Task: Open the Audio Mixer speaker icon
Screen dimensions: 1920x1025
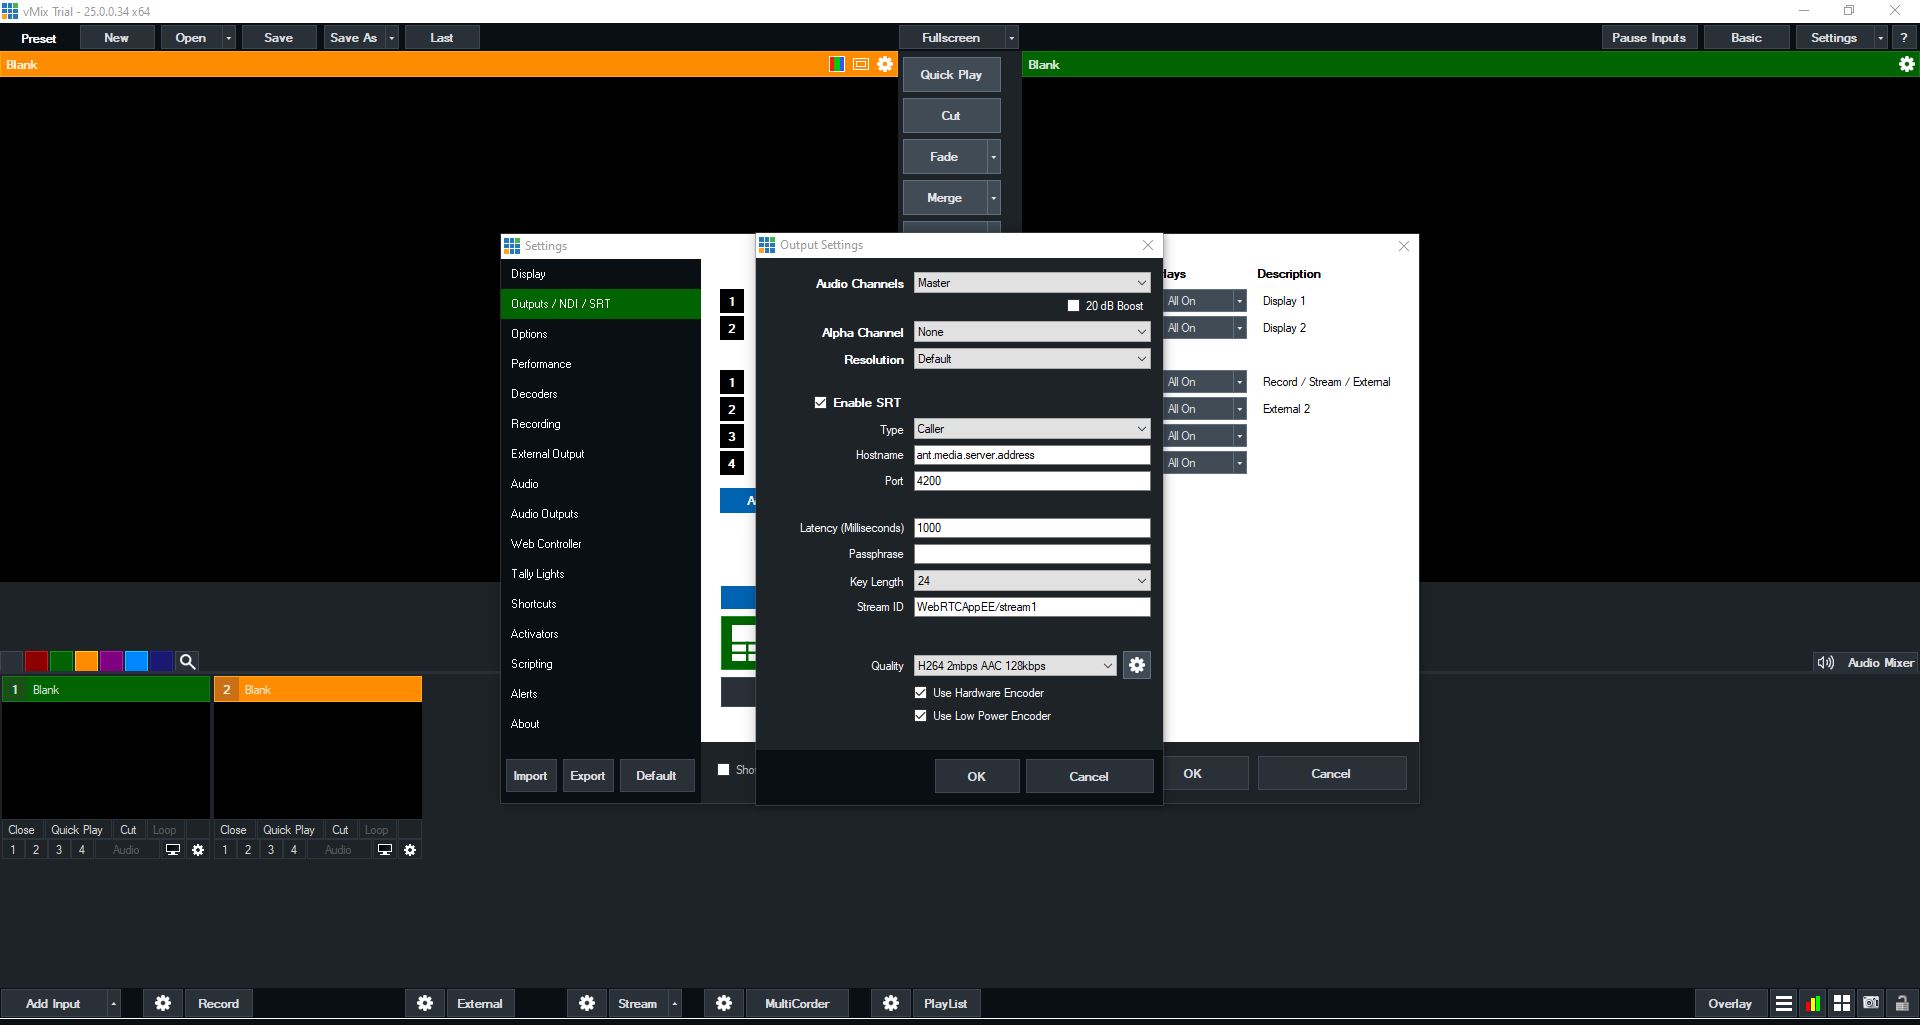Action: pyautogui.click(x=1826, y=662)
